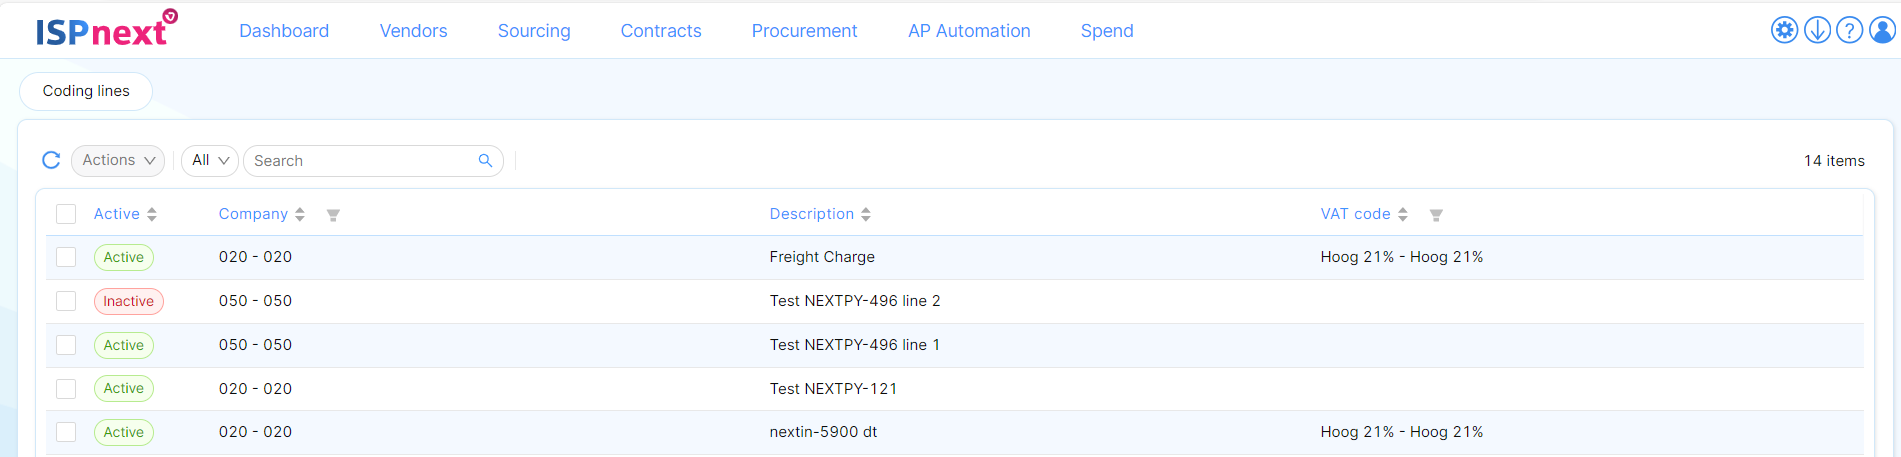The height and width of the screenshot is (457, 1901).
Task: Select the nextin-5900 dt row checkbox
Action: pyautogui.click(x=66, y=432)
